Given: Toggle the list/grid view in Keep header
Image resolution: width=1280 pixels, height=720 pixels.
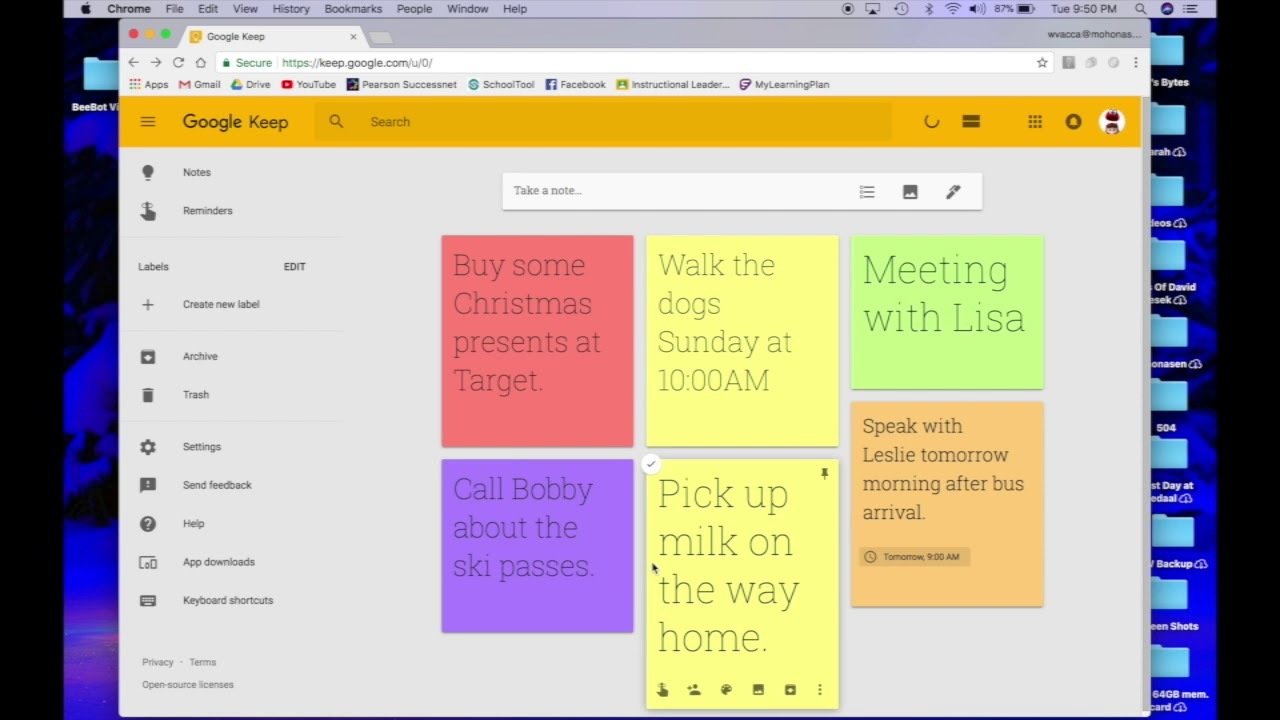Looking at the screenshot, I should click(x=971, y=121).
